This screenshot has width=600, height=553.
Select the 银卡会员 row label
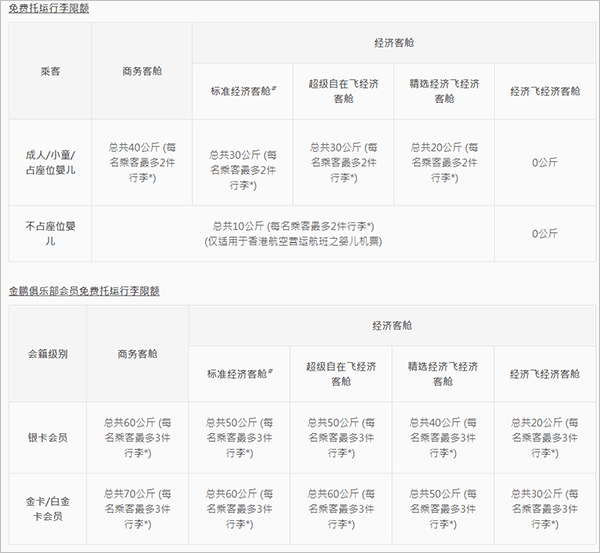tap(48, 438)
